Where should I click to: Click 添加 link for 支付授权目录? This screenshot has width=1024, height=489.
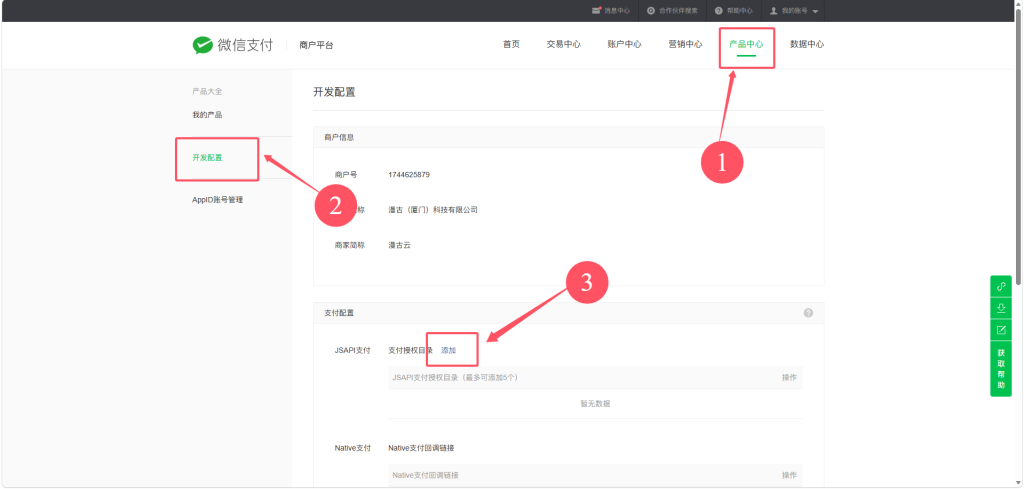point(449,351)
